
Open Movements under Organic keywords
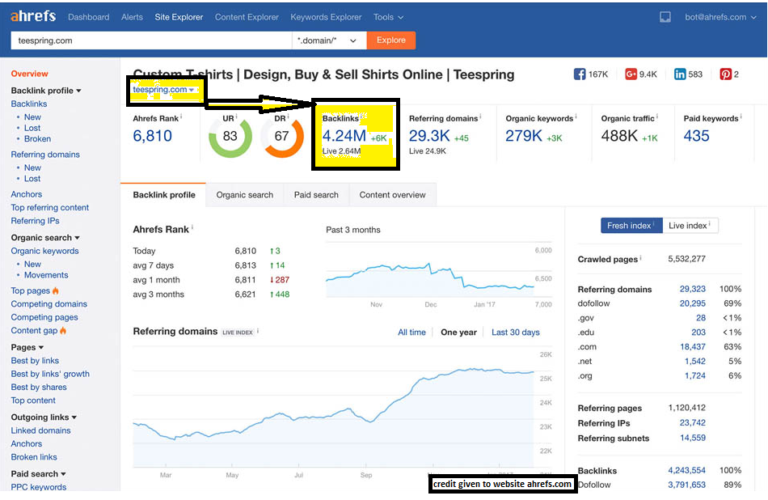(x=46, y=275)
